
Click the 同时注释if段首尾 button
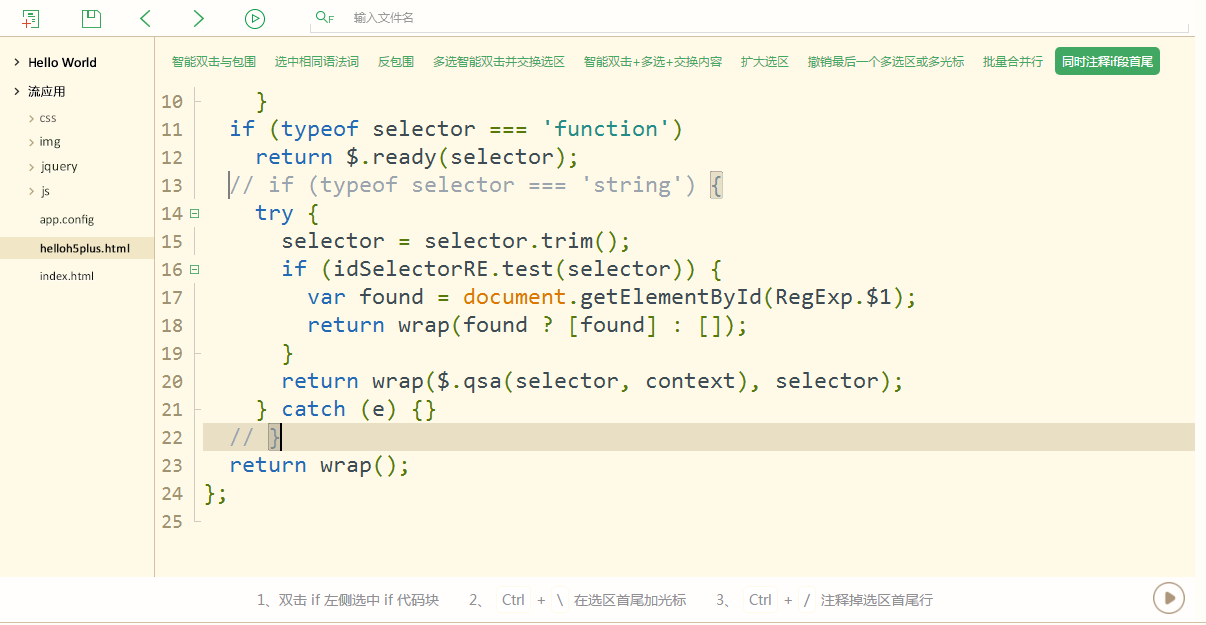coord(1107,62)
